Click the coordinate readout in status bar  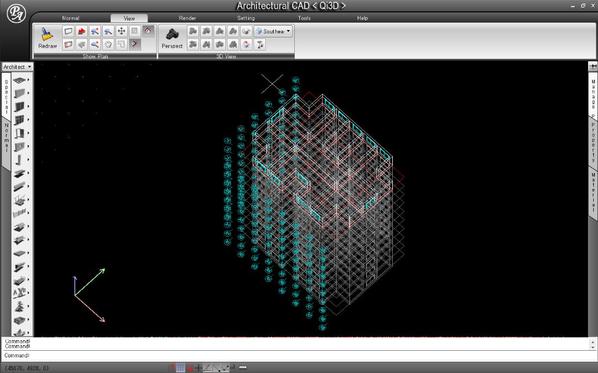point(27,368)
